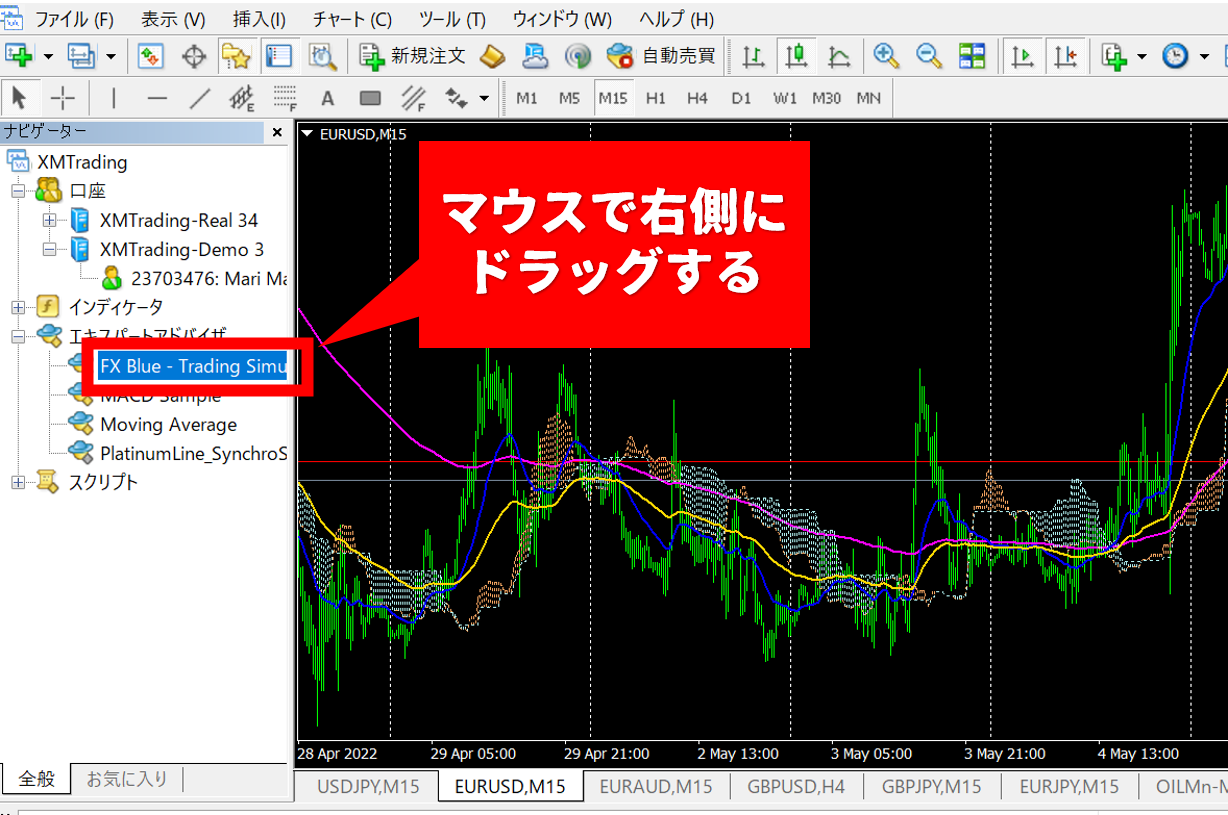
Task: Select the PlatinumLine_SynchroS expert advisor
Action: tap(193, 453)
